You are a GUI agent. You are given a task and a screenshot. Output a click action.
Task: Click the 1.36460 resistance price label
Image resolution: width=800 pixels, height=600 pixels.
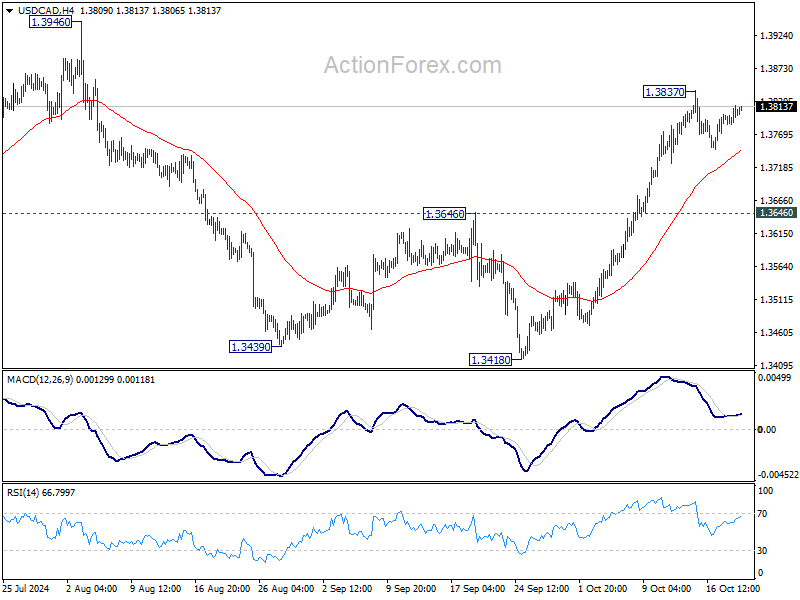(444, 214)
